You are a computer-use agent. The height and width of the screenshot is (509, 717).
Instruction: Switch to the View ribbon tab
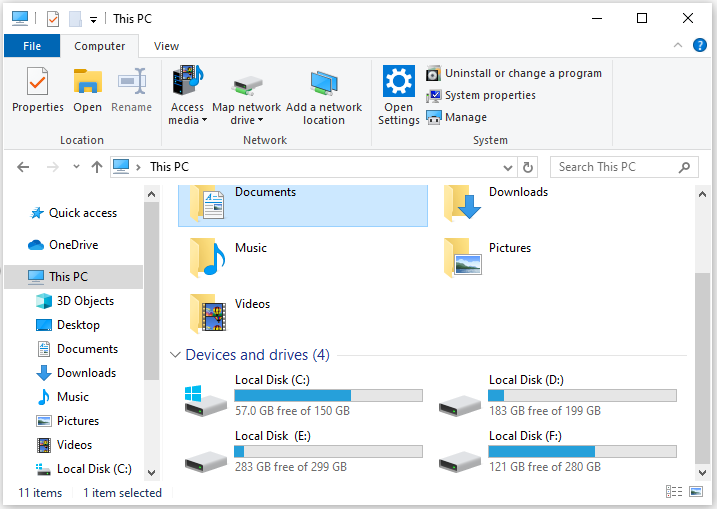point(166,46)
